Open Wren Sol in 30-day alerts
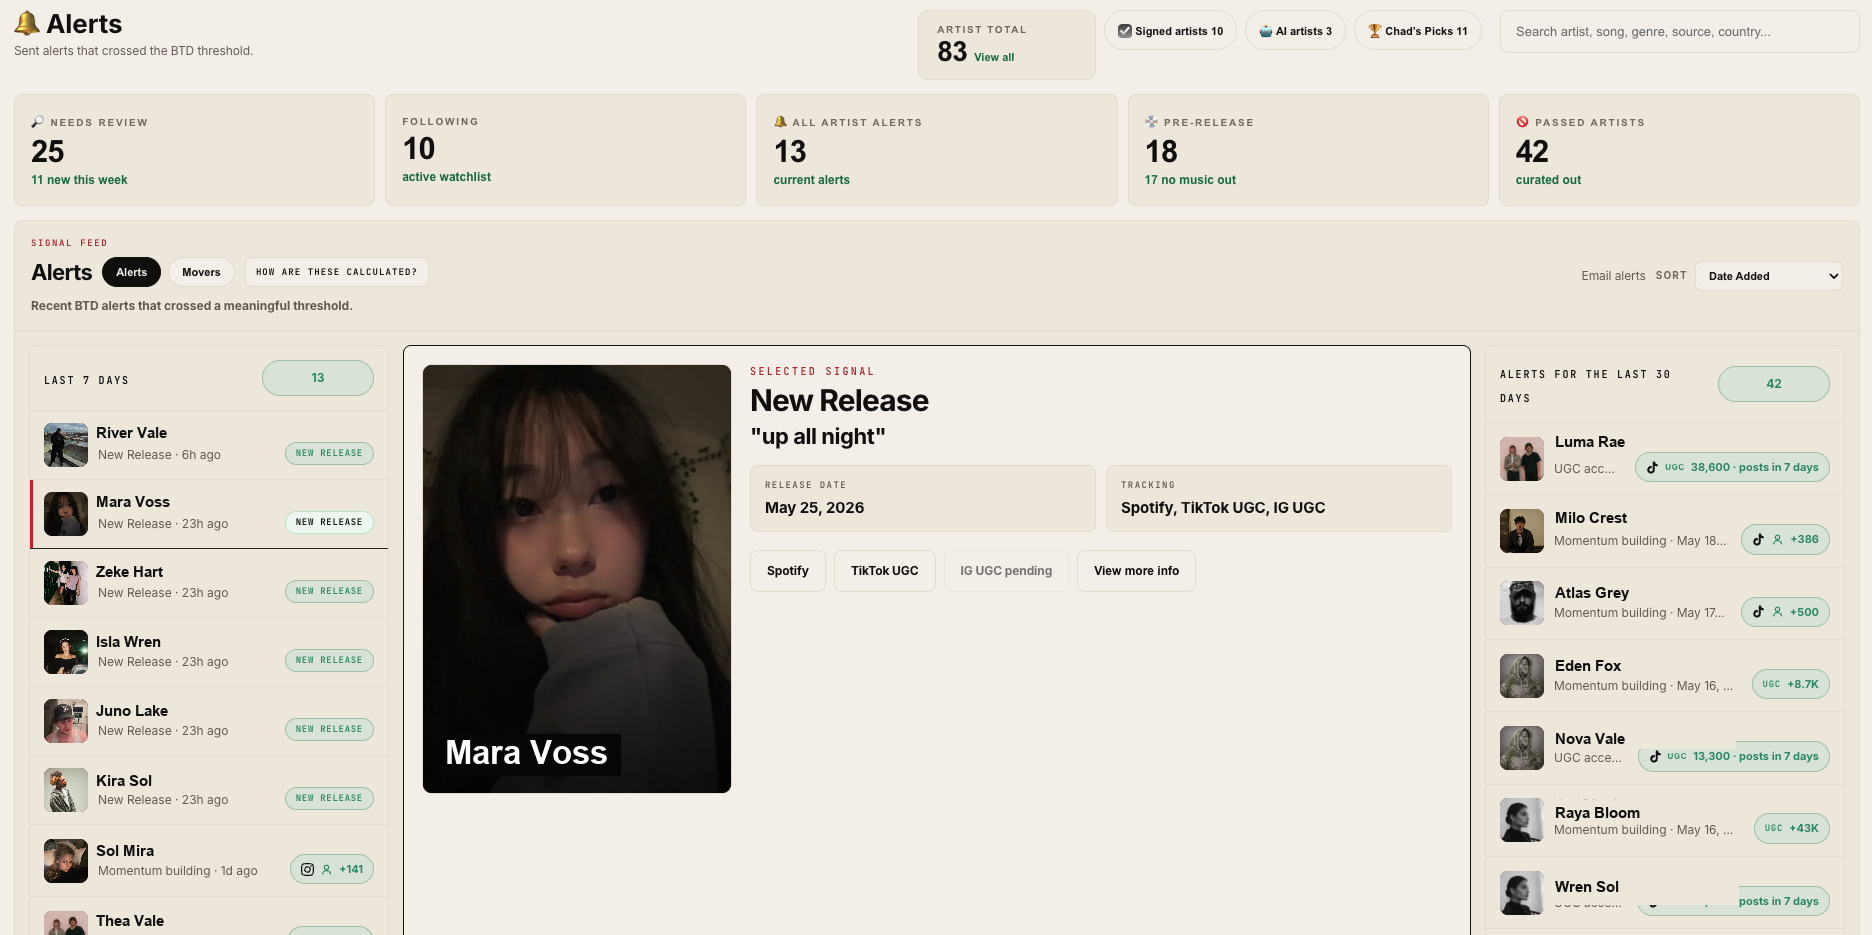Viewport: 1872px width, 935px height. (x=1664, y=894)
